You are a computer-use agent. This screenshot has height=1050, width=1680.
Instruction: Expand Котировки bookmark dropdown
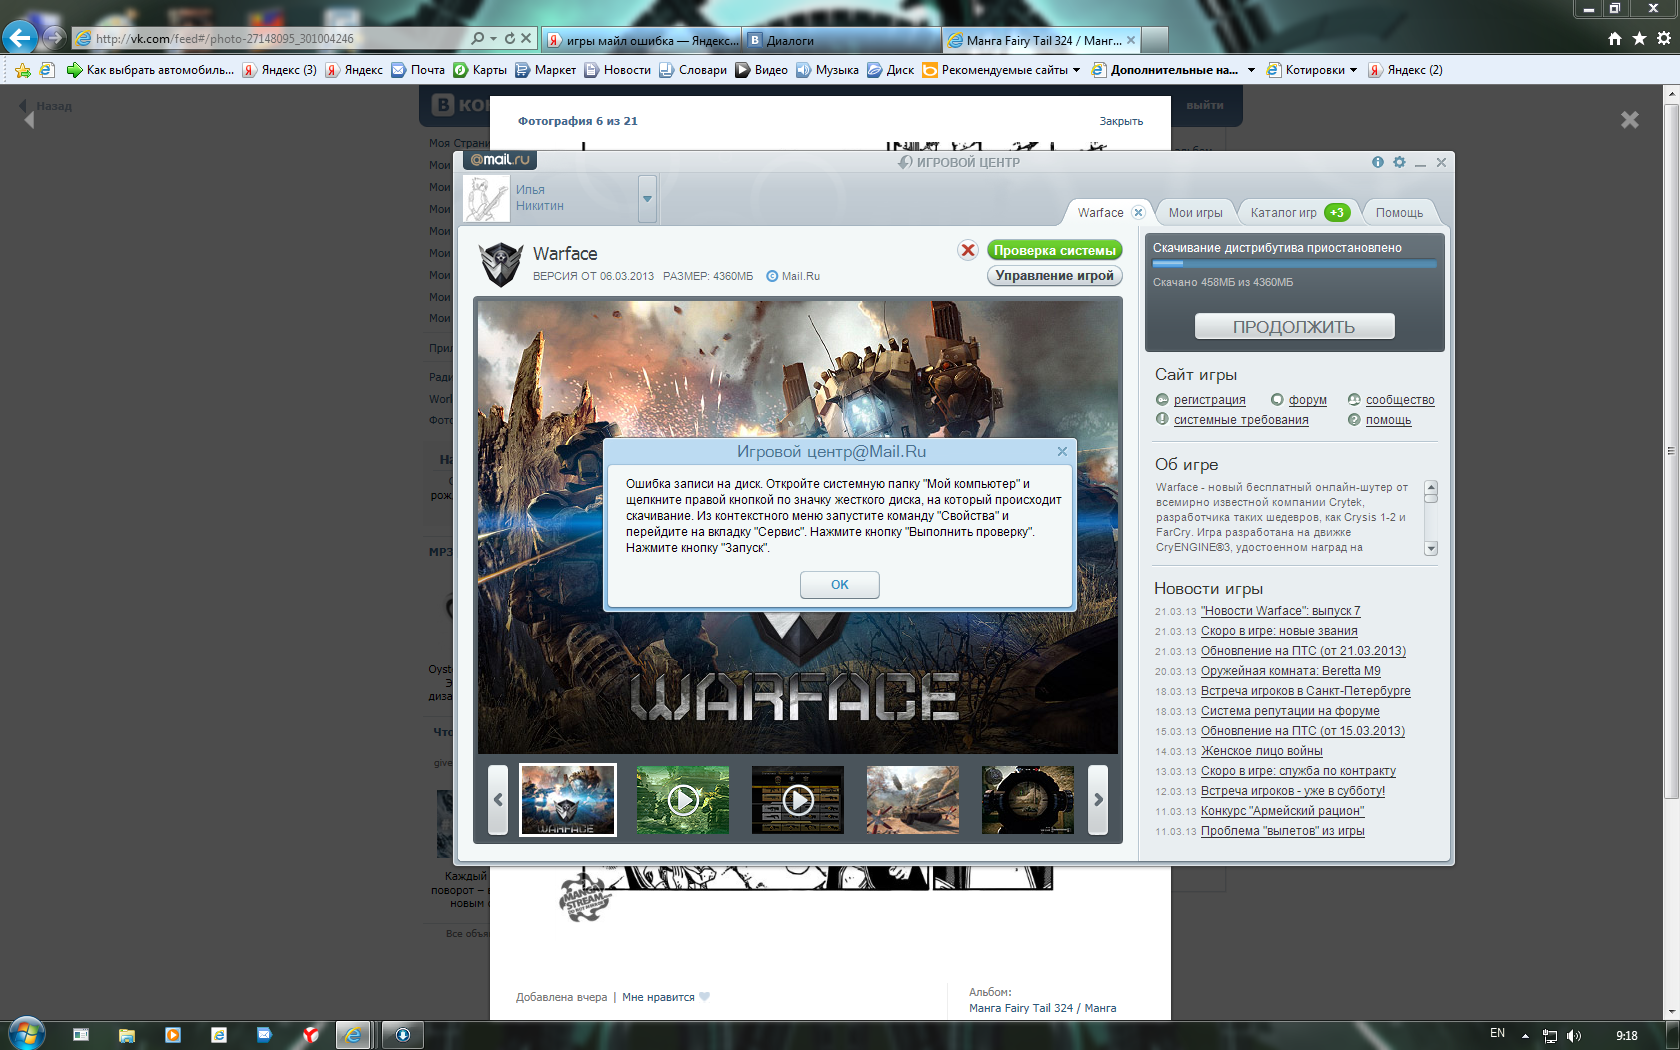[x=1353, y=70]
